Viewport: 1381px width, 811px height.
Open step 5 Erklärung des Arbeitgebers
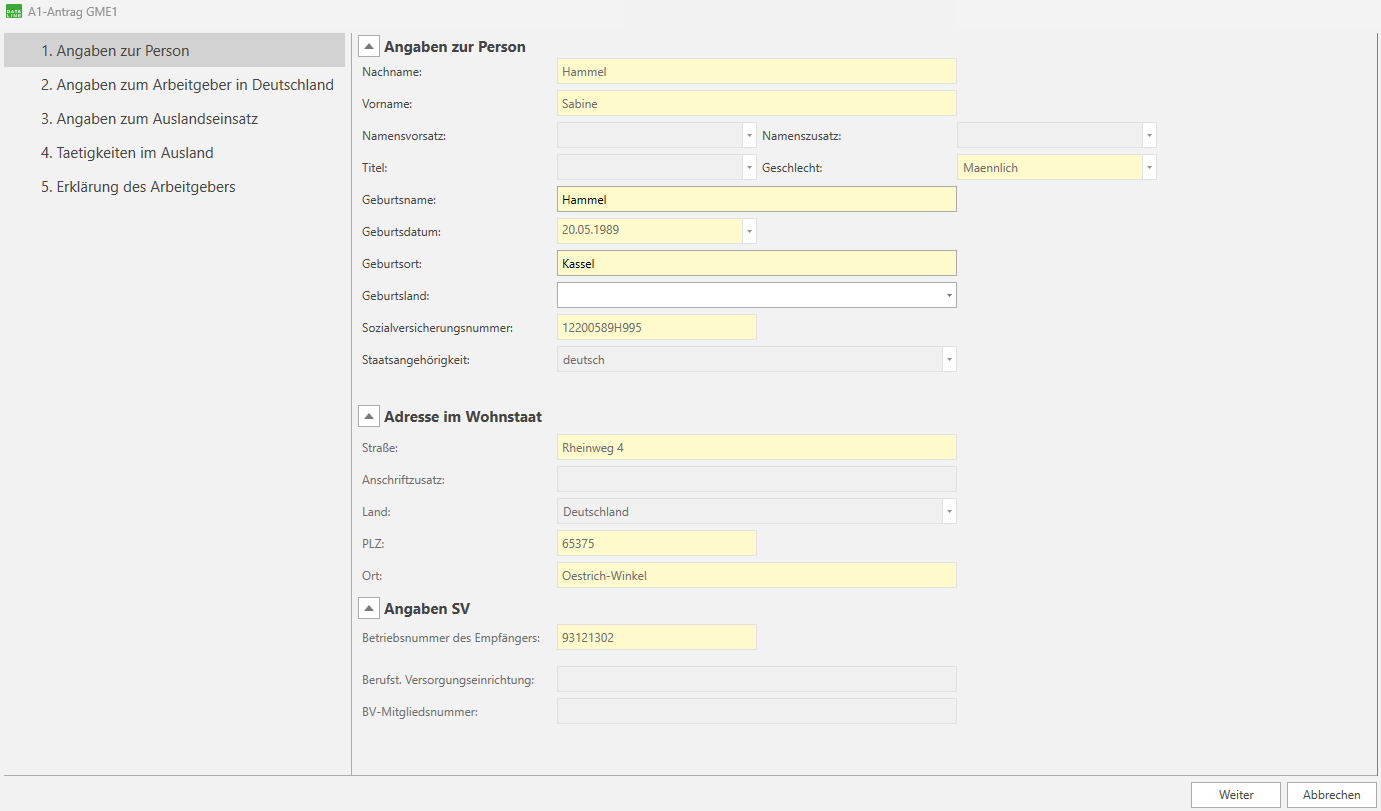[138, 187]
